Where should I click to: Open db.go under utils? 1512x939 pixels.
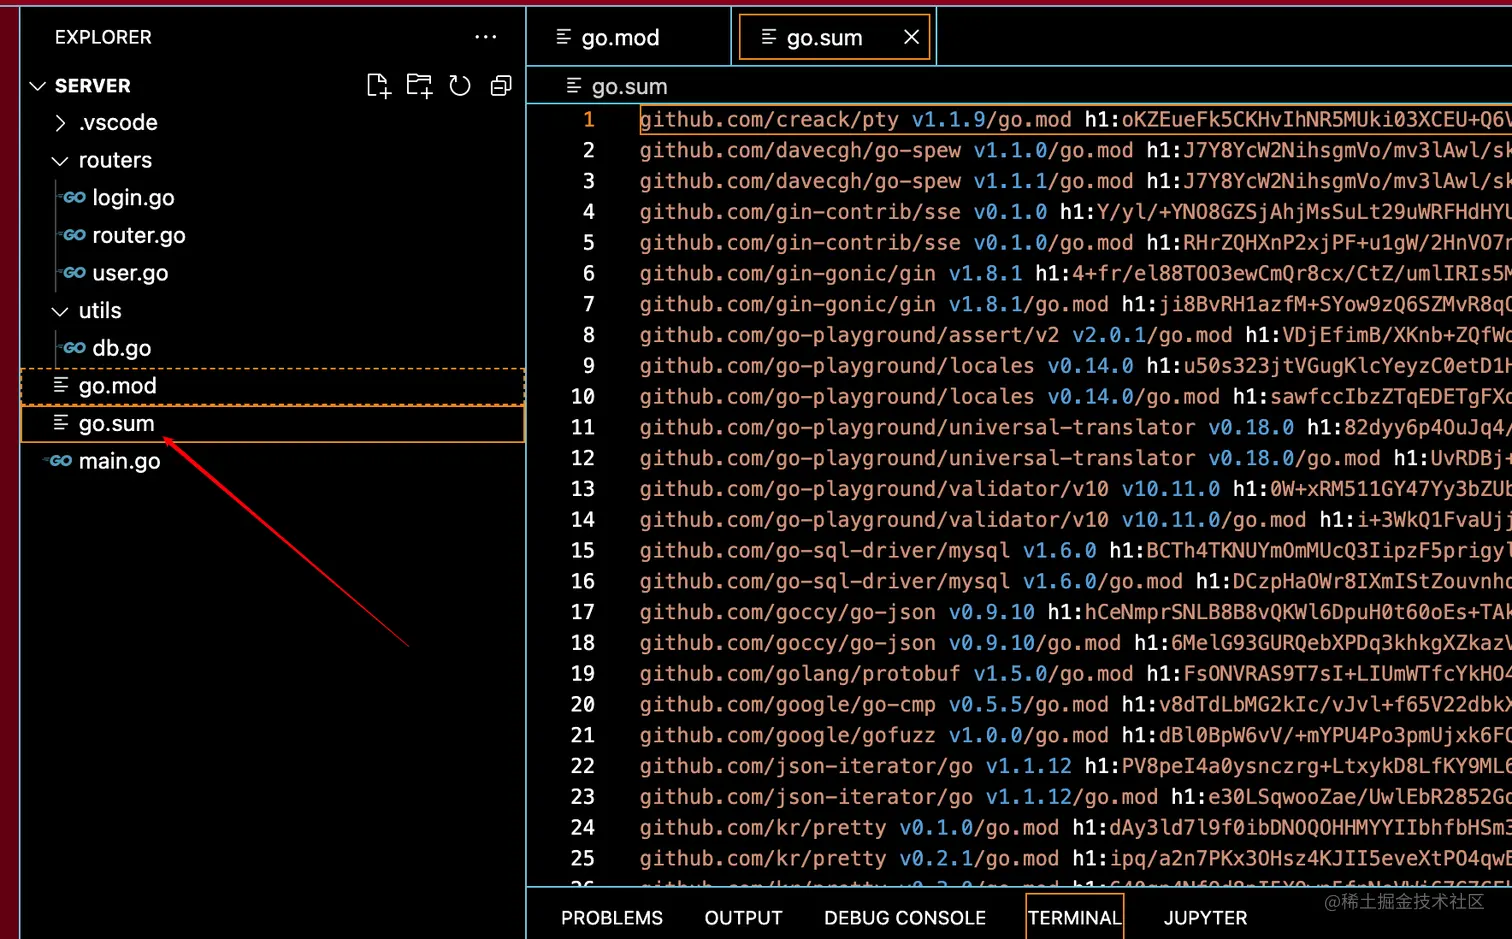(122, 348)
